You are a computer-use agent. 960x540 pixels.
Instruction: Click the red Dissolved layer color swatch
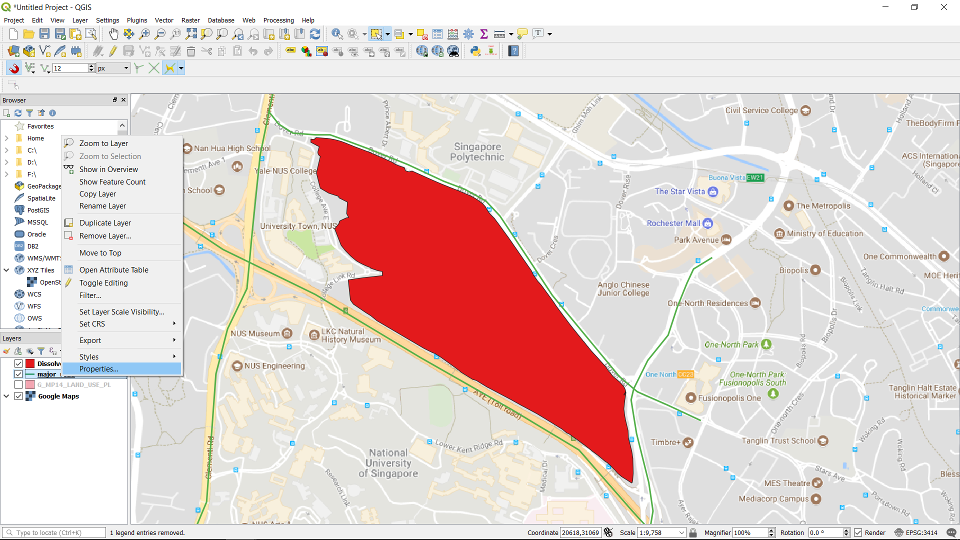[x=30, y=363]
